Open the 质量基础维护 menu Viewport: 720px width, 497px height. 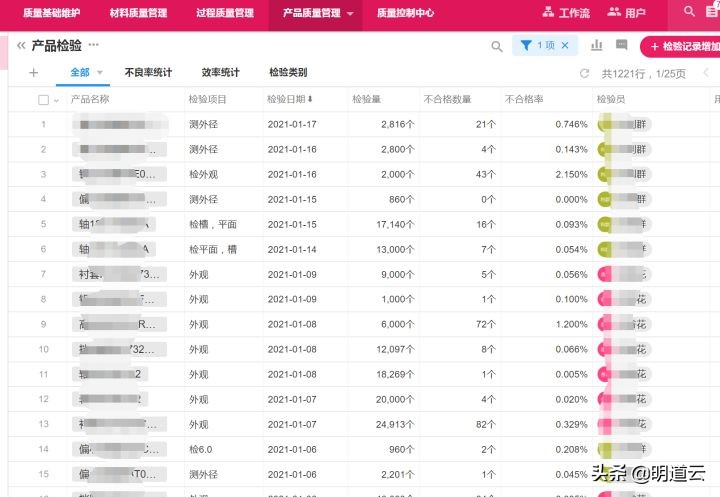click(x=51, y=13)
